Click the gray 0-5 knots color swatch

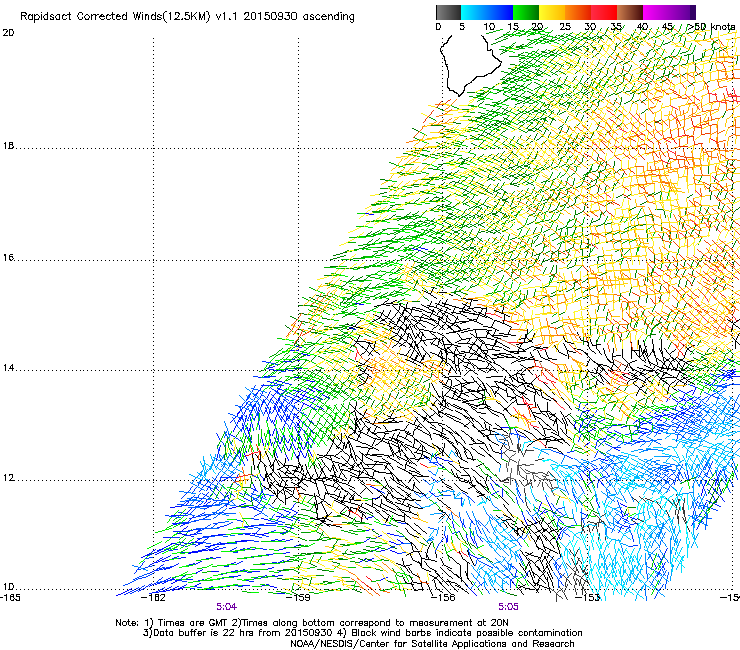[x=448, y=12]
